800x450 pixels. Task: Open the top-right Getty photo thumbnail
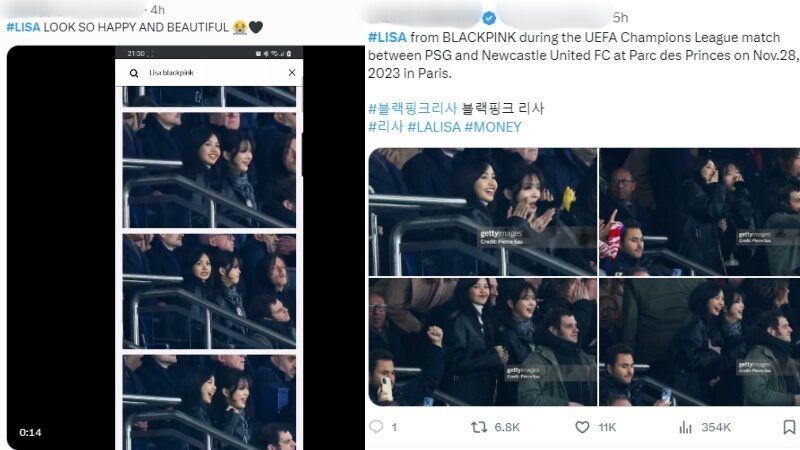(x=699, y=212)
